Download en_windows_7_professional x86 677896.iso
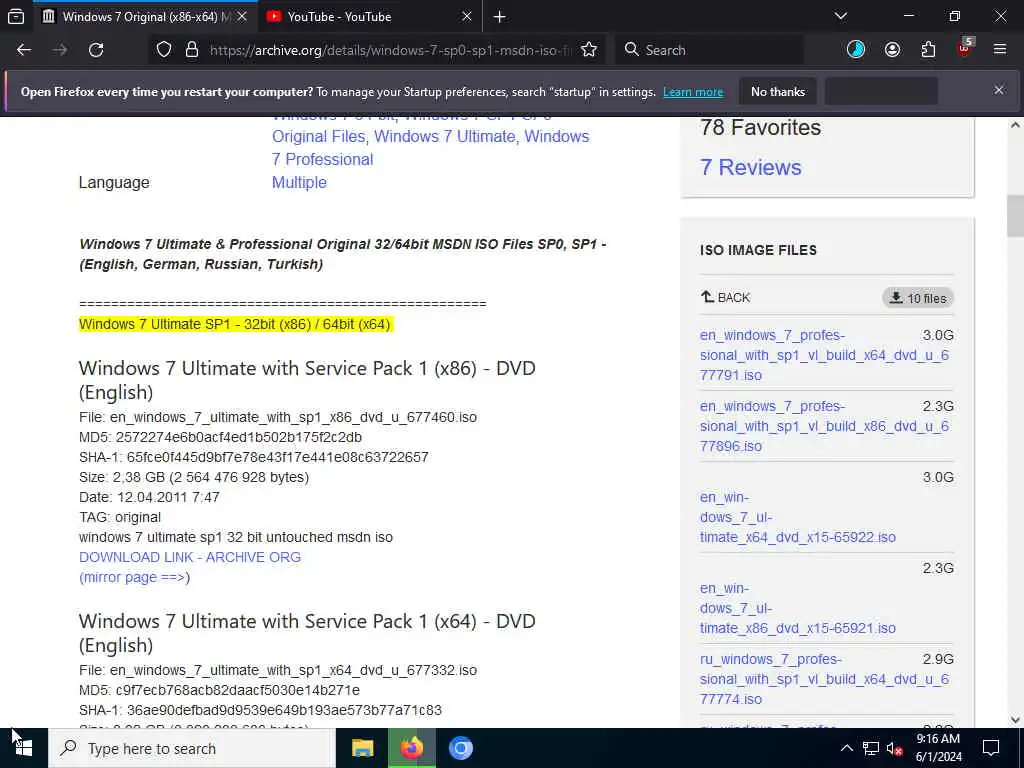Image resolution: width=1024 pixels, height=768 pixels. tap(824, 426)
